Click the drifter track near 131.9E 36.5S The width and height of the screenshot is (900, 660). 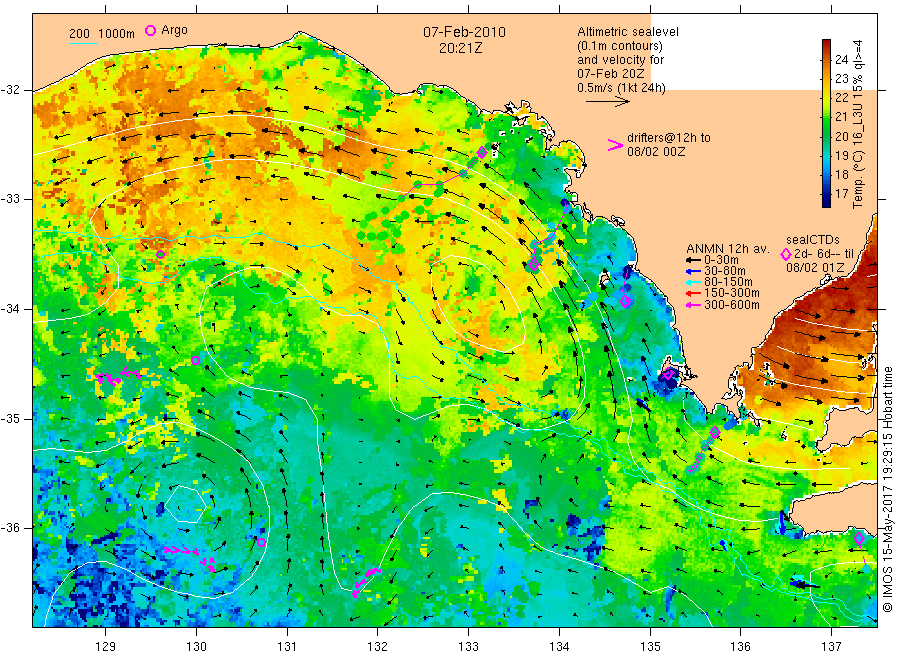point(365,582)
